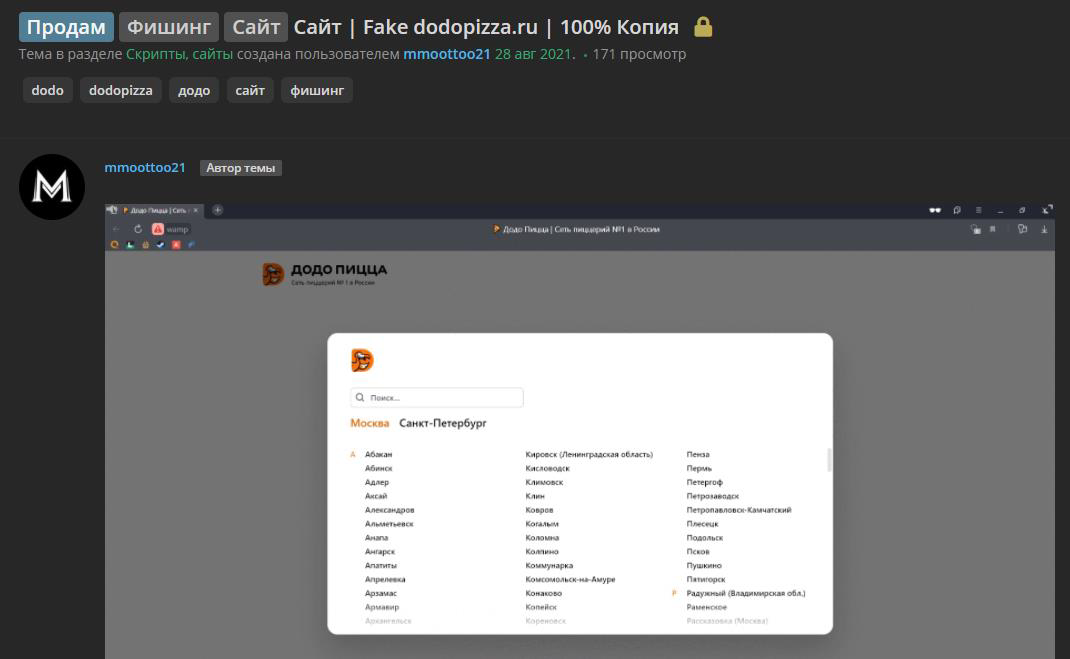Choose Санкт-Петербург in the city dialog
This screenshot has height=659, width=1070.
click(443, 423)
